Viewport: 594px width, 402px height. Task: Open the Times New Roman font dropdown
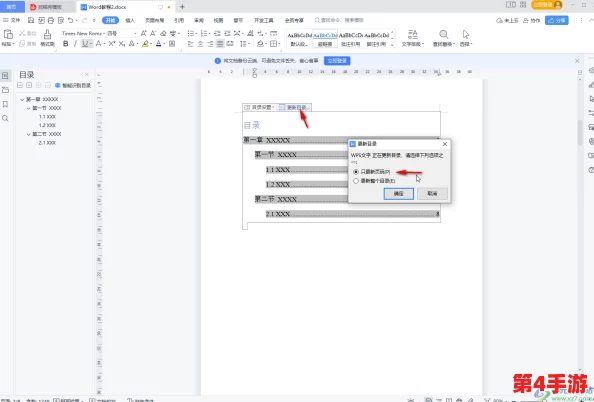83,33
